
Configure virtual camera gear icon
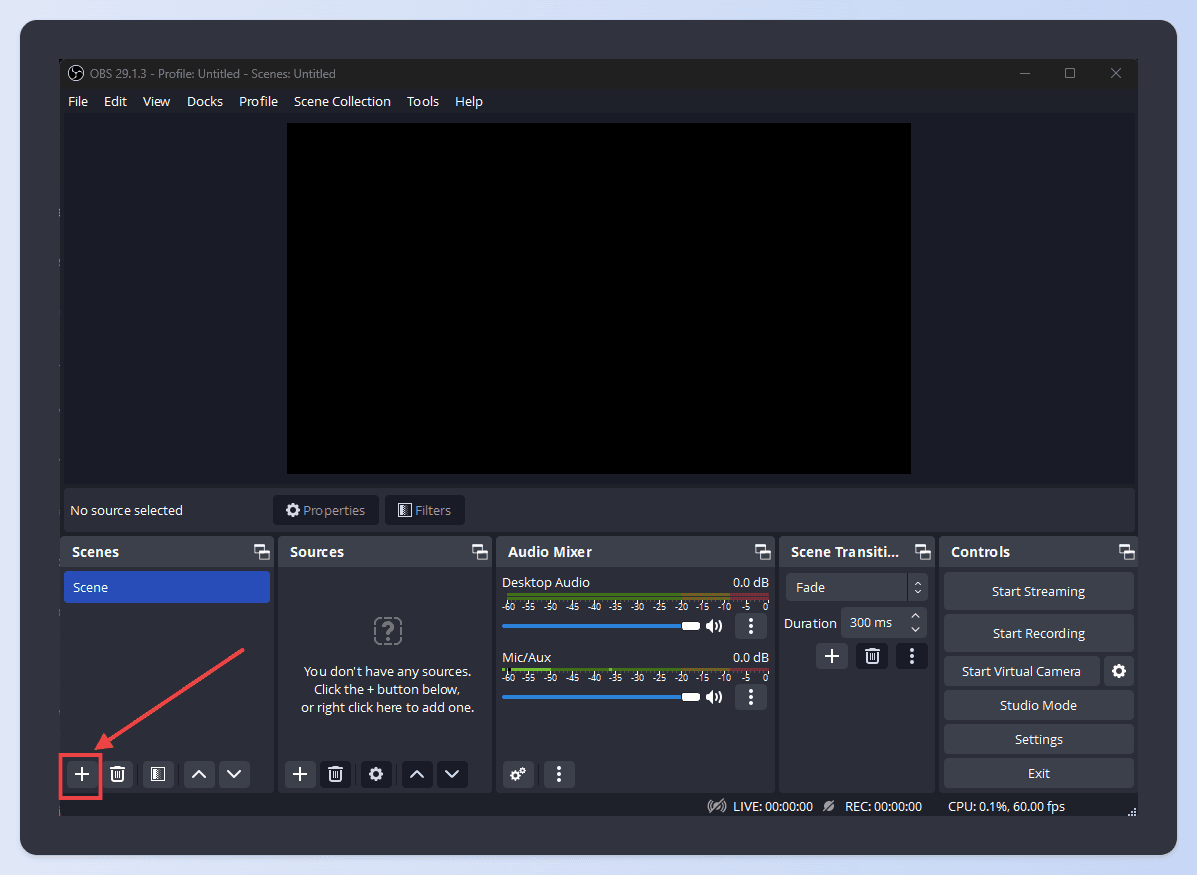click(x=1119, y=671)
